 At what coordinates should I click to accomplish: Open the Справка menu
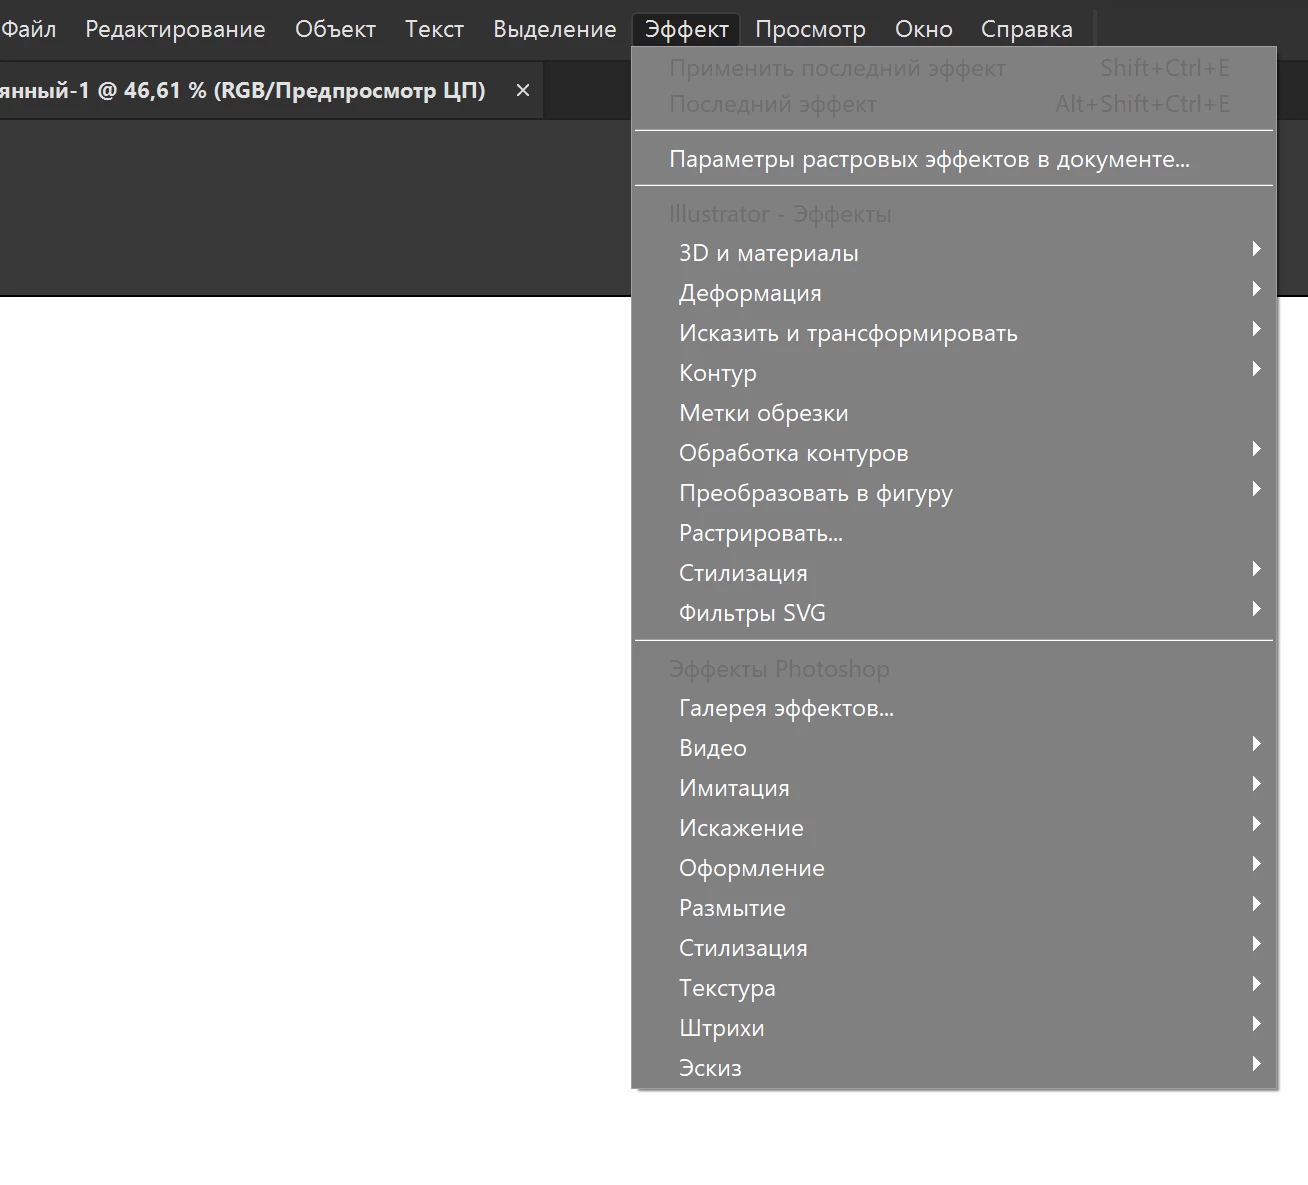1026,29
